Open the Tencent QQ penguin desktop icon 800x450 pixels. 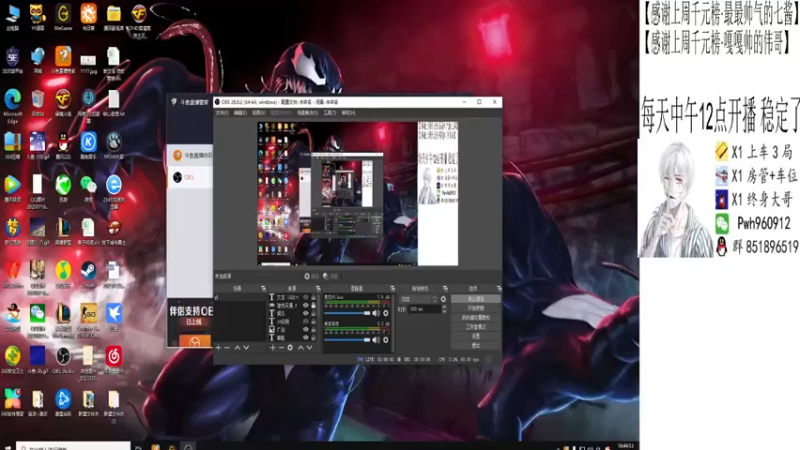[x=63, y=145]
